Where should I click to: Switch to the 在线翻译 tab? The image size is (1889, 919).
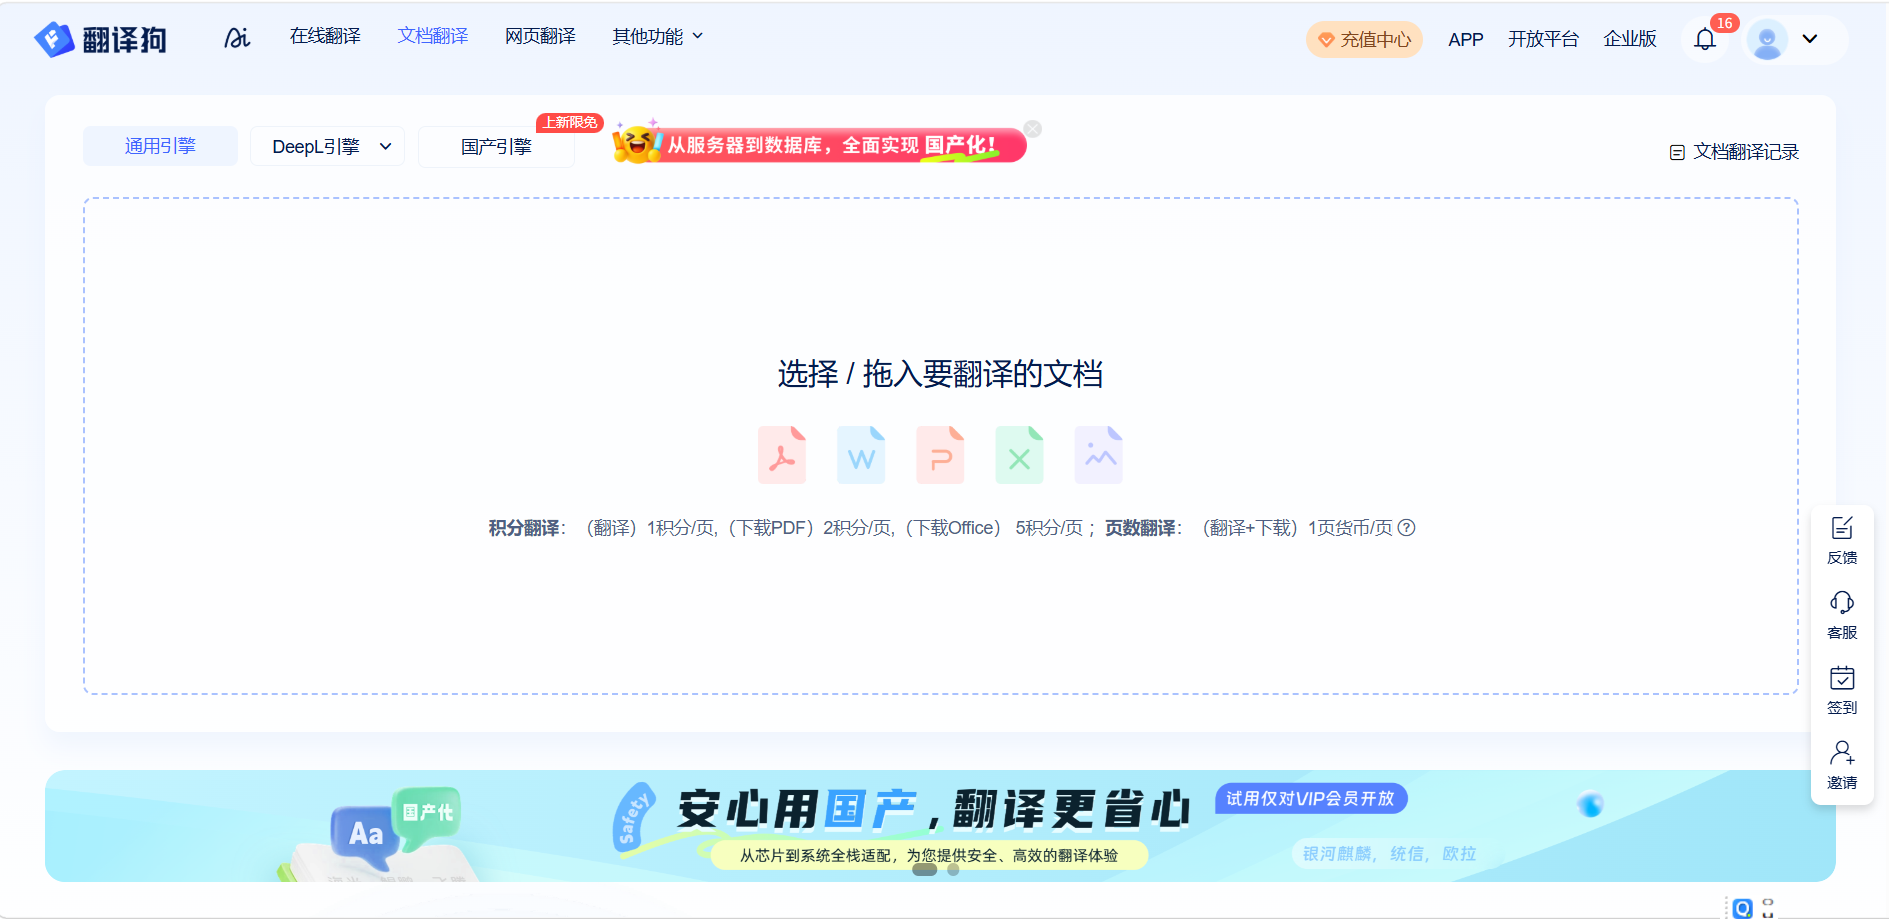point(325,37)
